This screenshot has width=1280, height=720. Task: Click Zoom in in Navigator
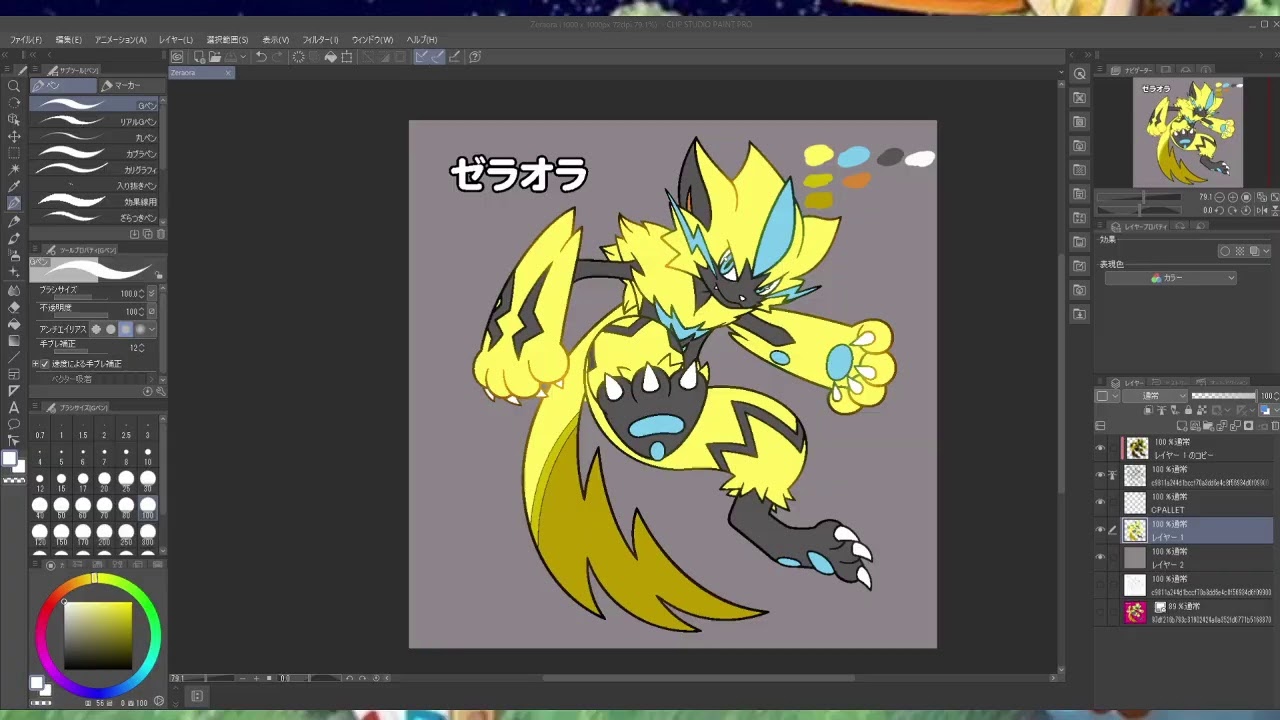[1234, 198]
